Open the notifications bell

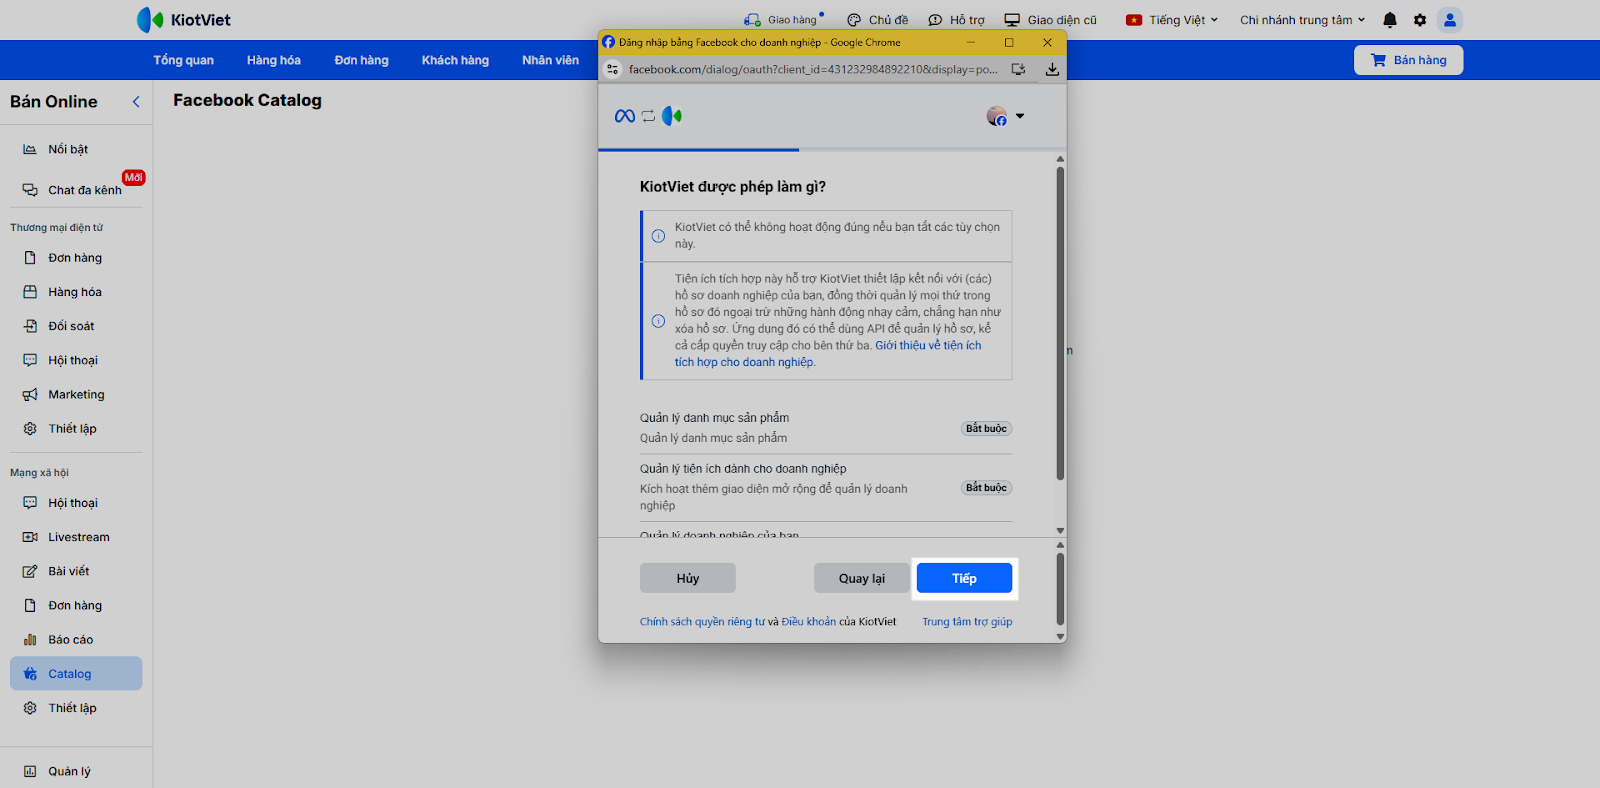click(x=1390, y=20)
